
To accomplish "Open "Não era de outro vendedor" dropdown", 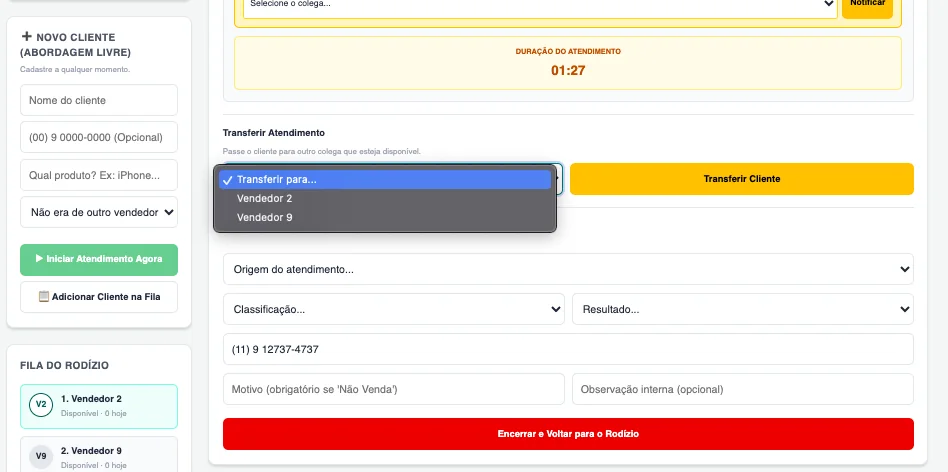I will click(x=99, y=212).
